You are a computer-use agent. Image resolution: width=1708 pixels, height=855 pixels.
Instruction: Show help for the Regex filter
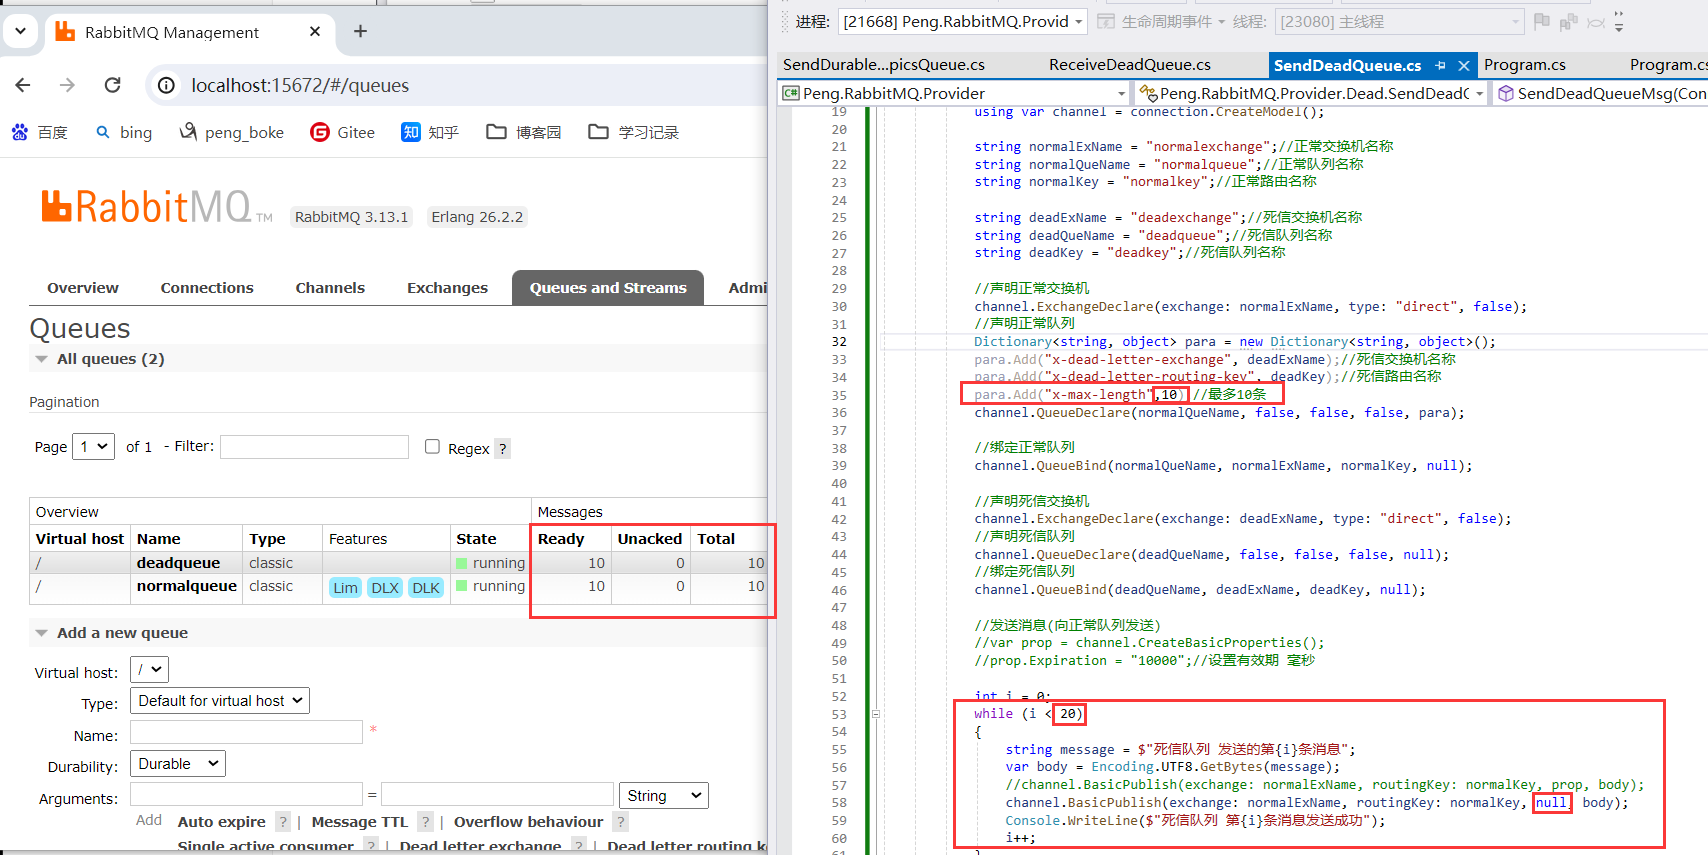tap(503, 449)
